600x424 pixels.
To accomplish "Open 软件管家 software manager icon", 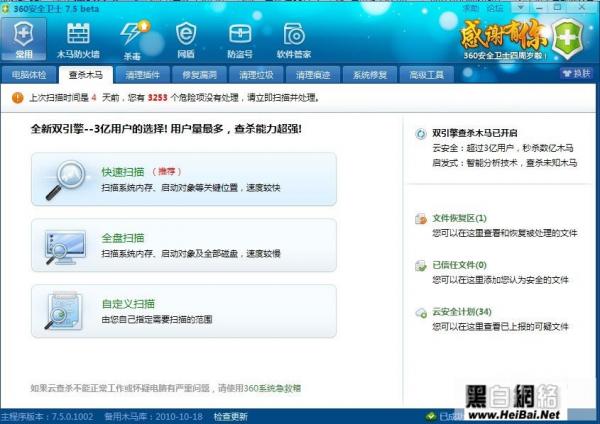I will tap(293, 38).
